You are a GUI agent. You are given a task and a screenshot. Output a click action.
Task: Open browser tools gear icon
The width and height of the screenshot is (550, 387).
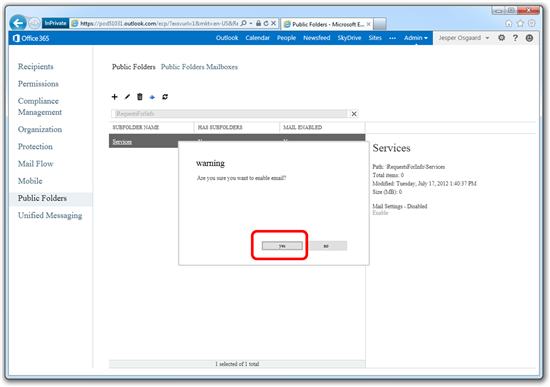[532, 23]
